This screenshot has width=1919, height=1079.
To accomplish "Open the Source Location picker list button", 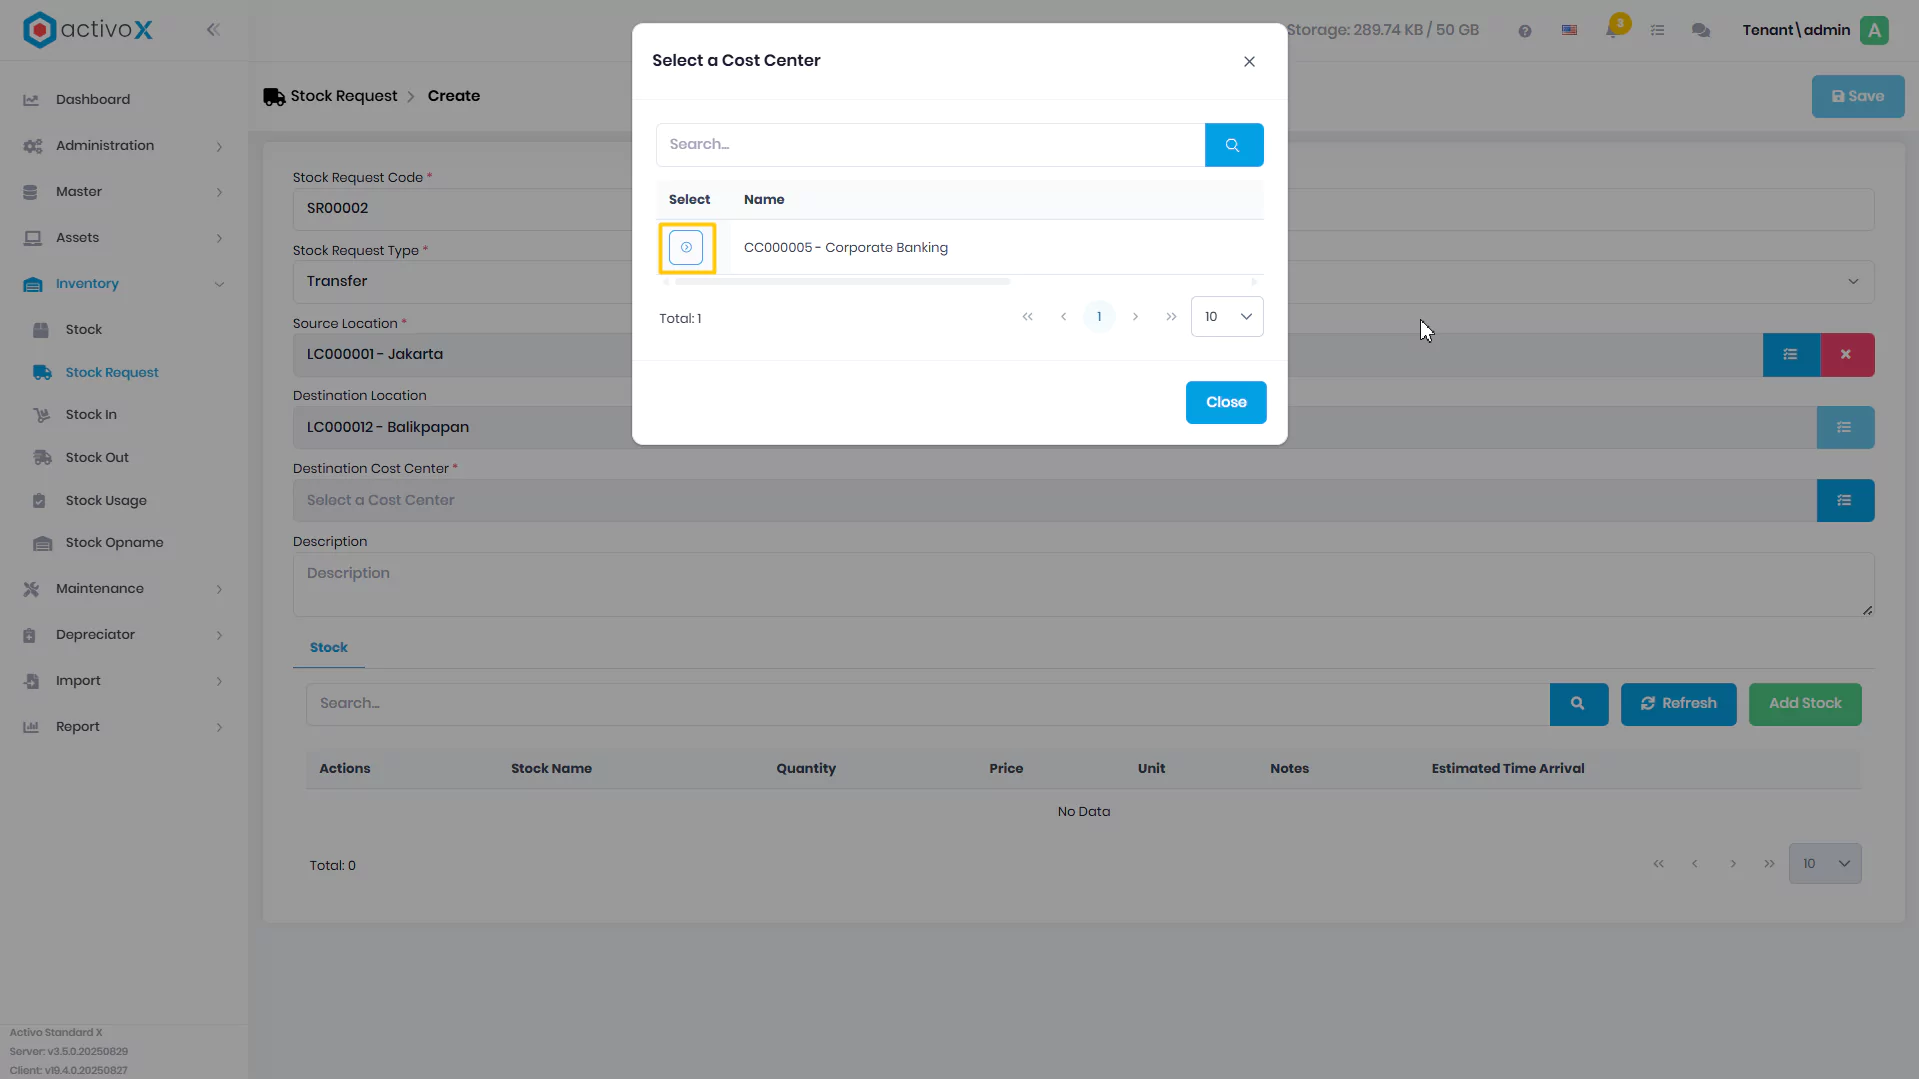I will pyautogui.click(x=1791, y=355).
